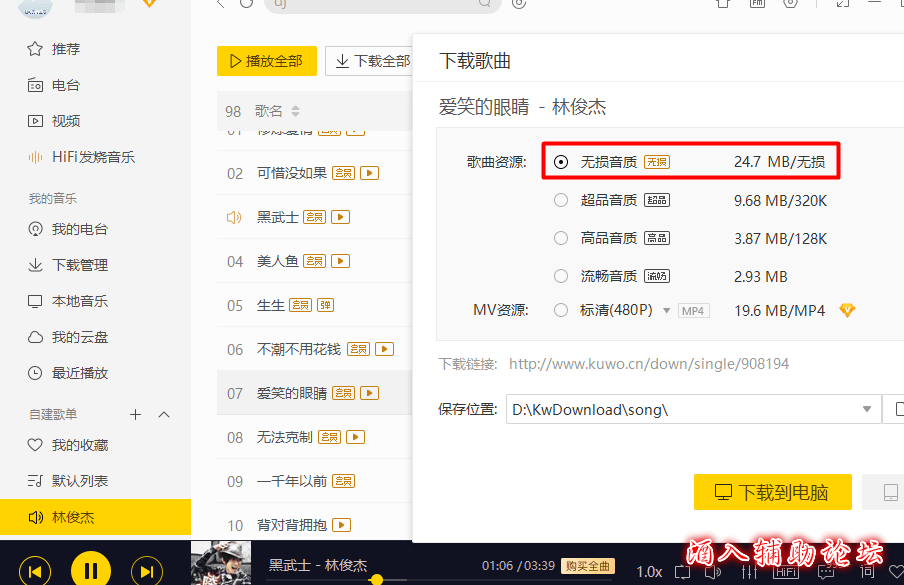This screenshot has width=904, height=585.
Task: Pause the currently playing song
Action: click(90, 571)
